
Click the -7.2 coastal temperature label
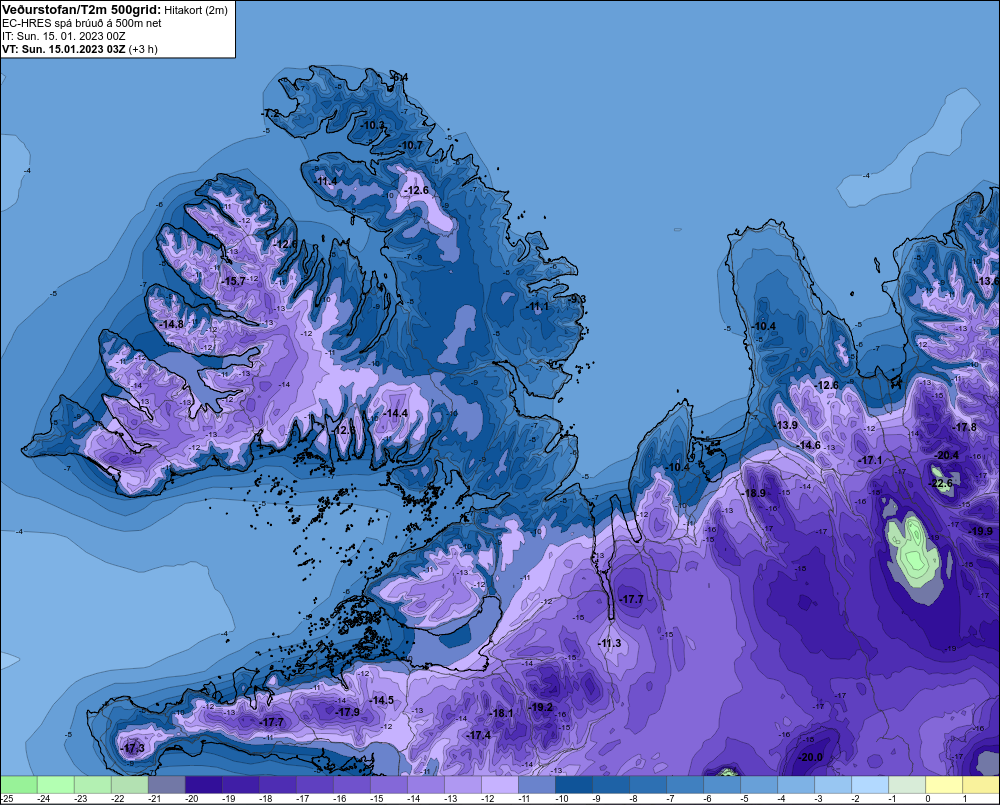pyautogui.click(x=270, y=113)
